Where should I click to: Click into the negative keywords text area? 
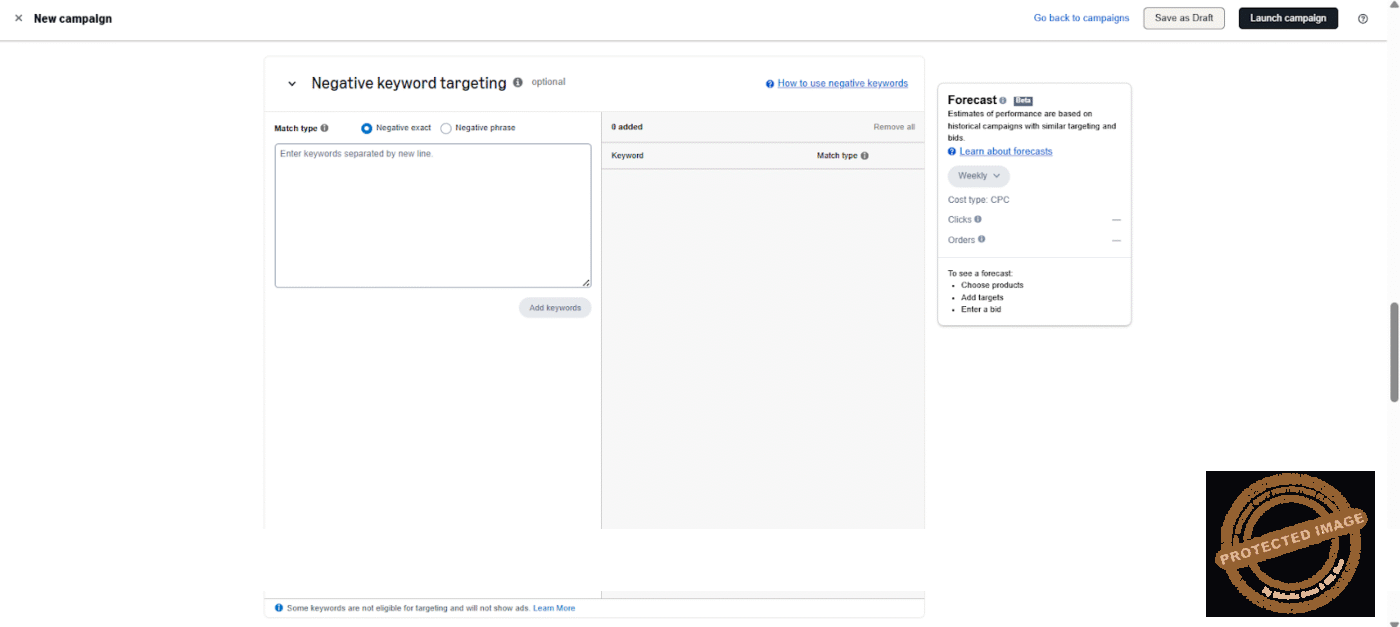[433, 215]
